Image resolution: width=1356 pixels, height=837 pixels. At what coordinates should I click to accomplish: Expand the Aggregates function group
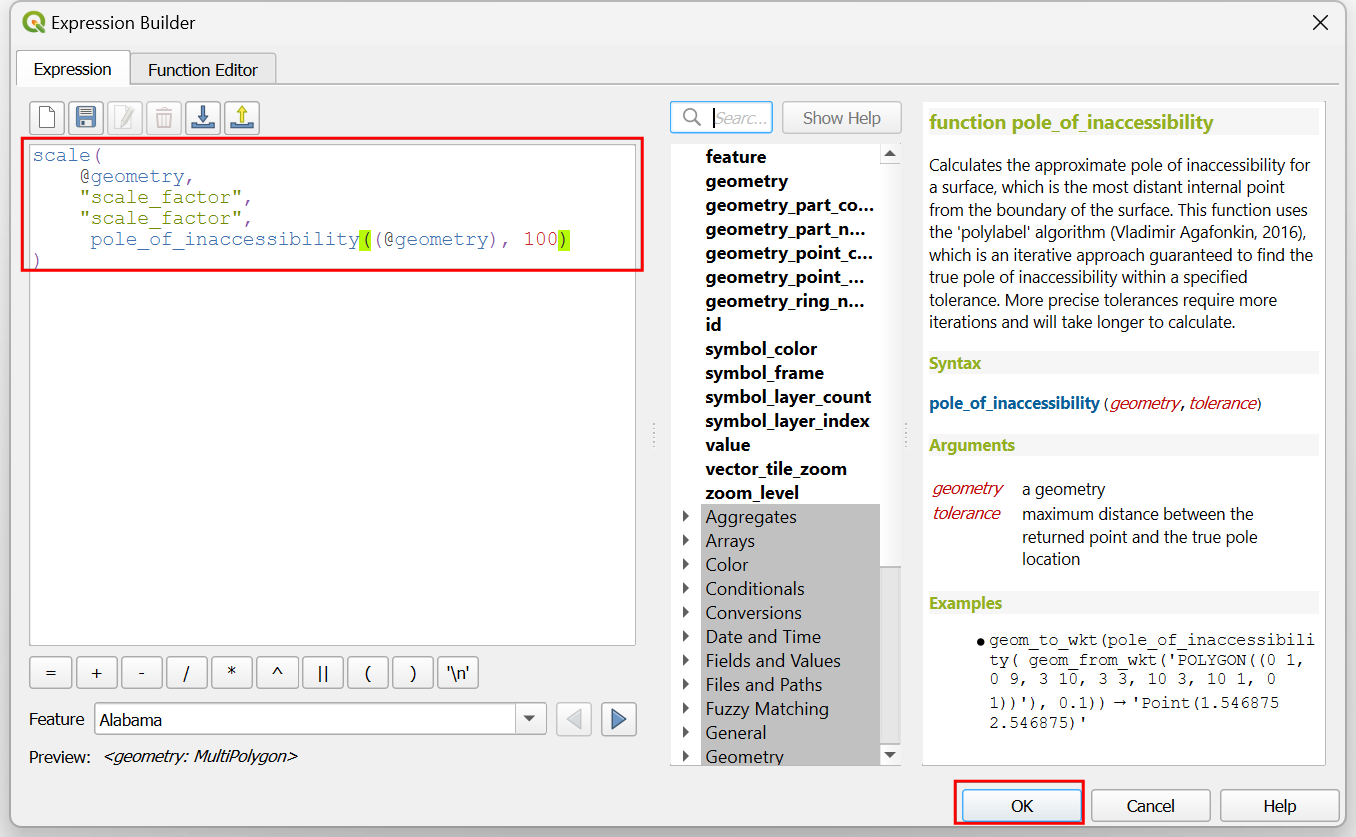click(x=686, y=517)
